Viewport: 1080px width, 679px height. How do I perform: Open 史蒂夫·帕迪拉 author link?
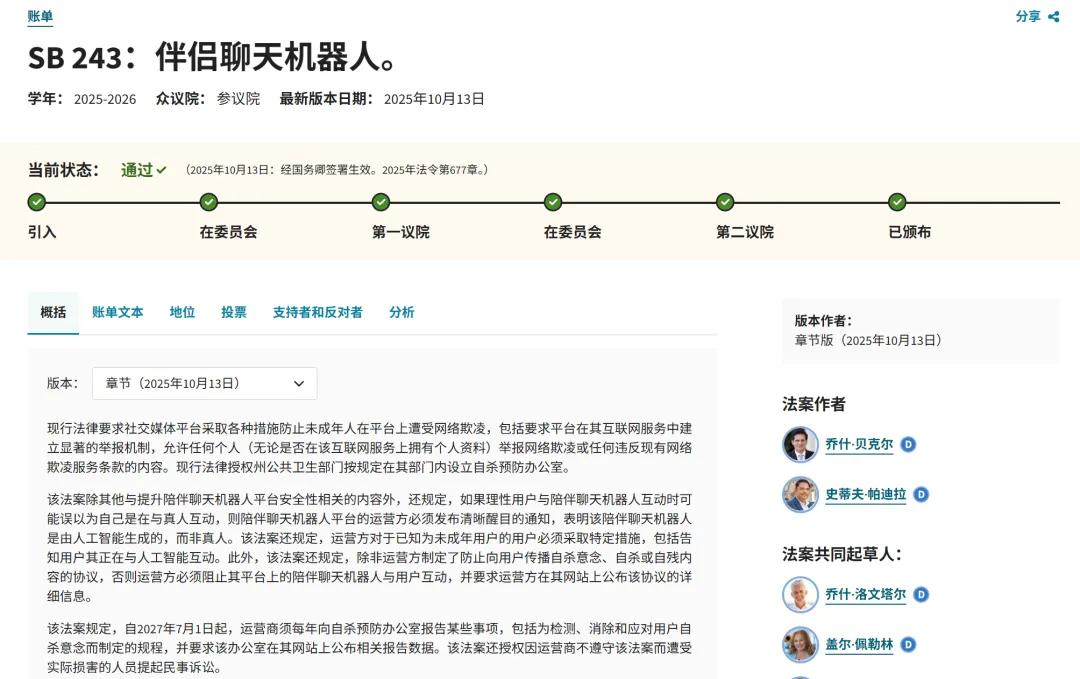[x=866, y=494]
